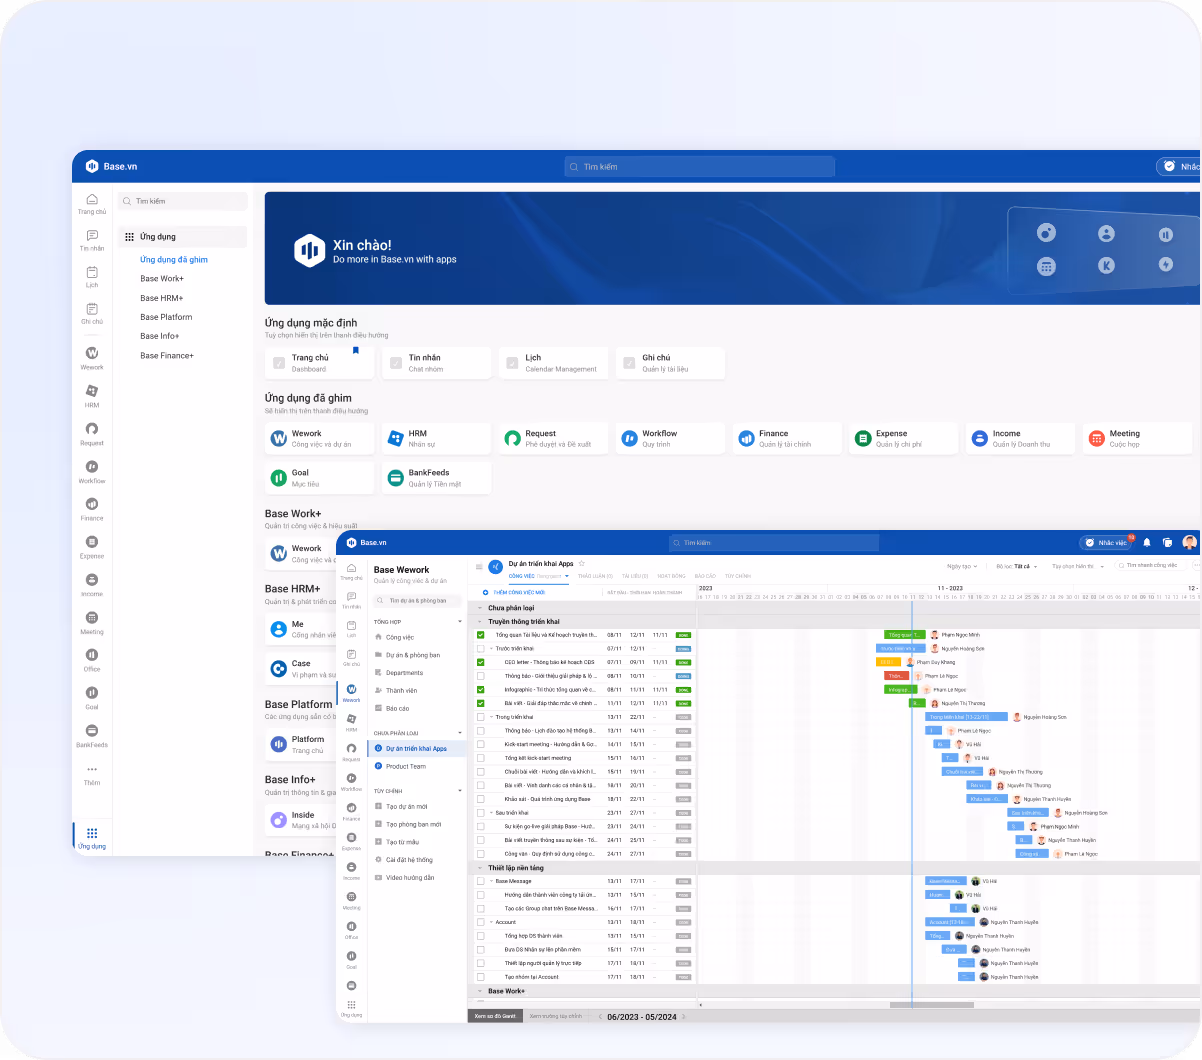Open Wework icon in front window sidebar

(x=352, y=689)
